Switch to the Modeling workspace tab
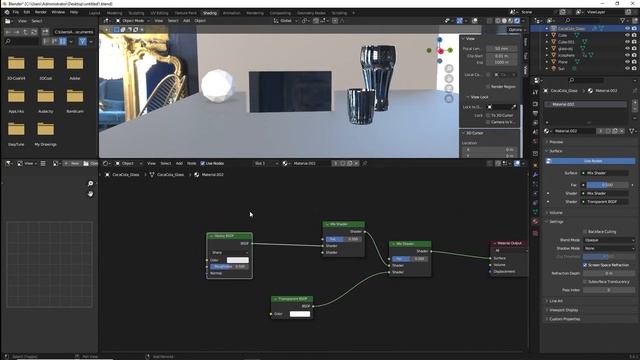Image resolution: width=640 pixels, height=360 pixels. [x=114, y=13]
